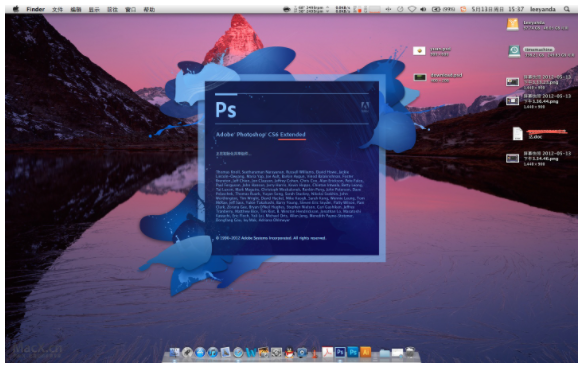Open the leeyanda user menu in menu bar
The height and width of the screenshot is (369, 586).
tap(543, 9)
